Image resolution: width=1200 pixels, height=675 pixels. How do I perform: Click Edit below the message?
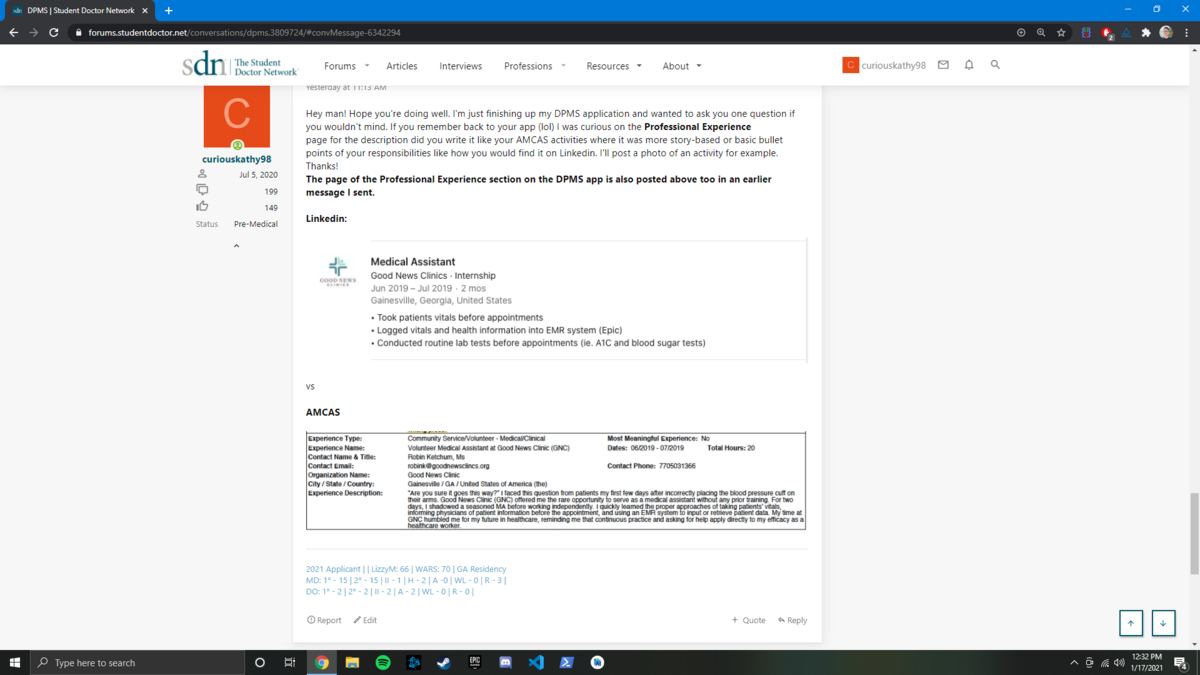coord(365,620)
